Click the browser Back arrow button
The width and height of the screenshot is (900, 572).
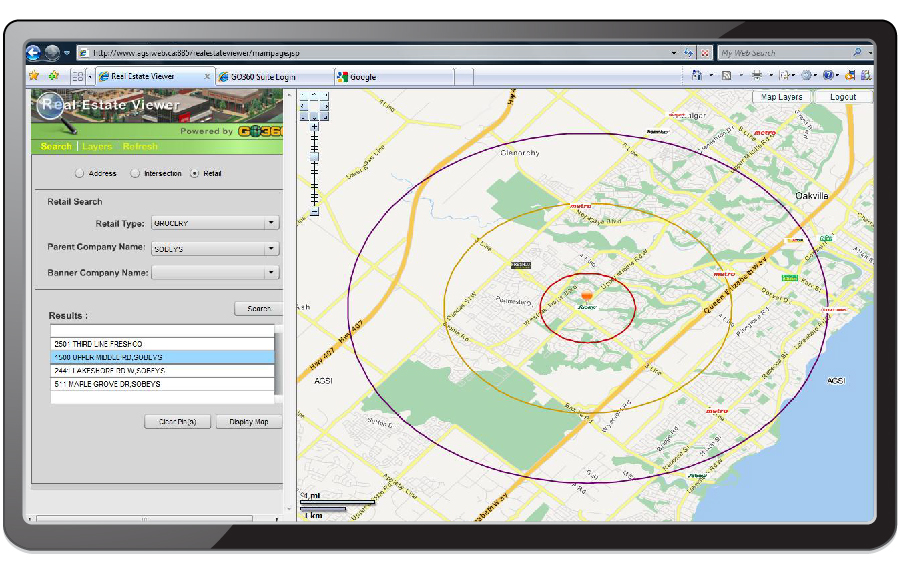33,53
